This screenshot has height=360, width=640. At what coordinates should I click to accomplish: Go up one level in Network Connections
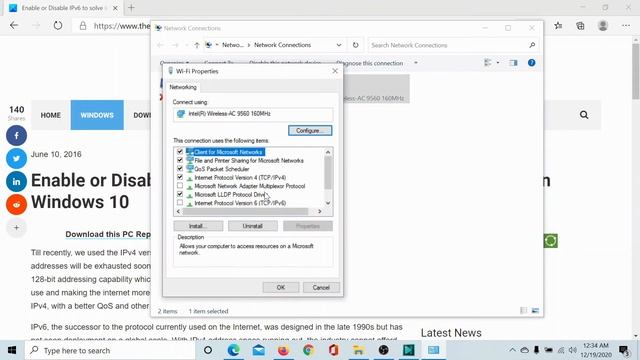point(197,45)
